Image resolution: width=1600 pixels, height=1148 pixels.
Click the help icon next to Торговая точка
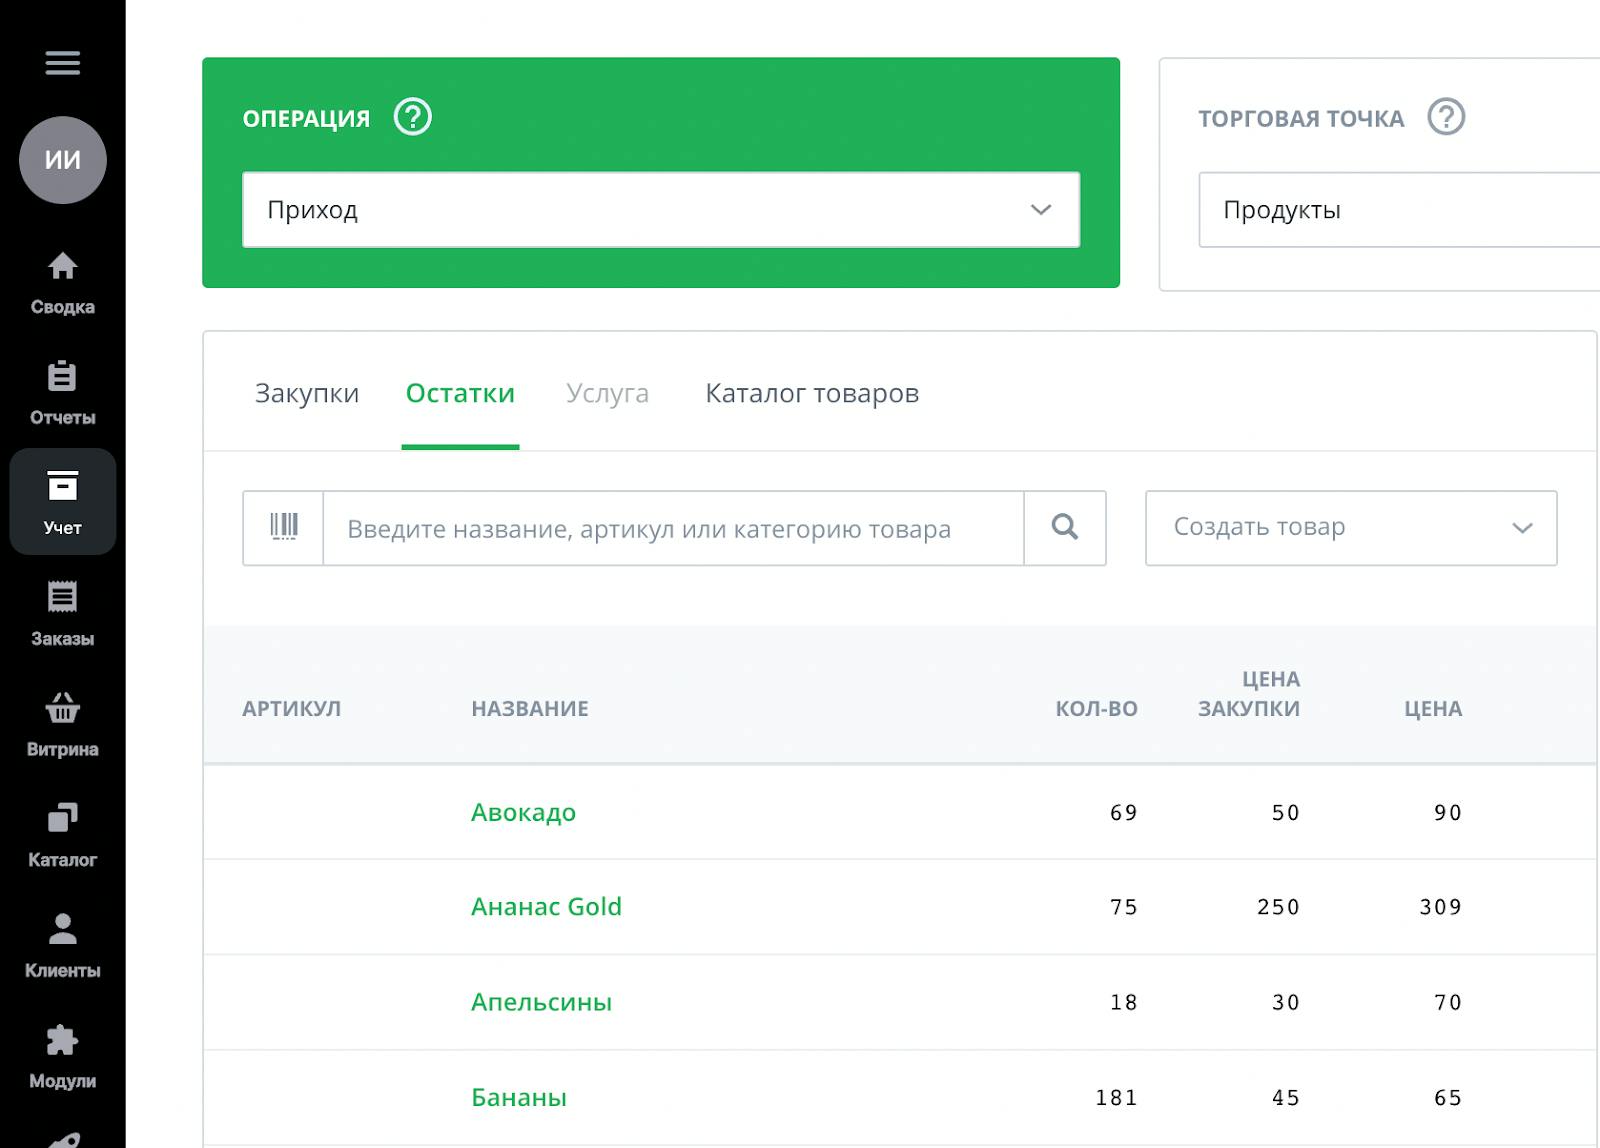coord(1446,117)
